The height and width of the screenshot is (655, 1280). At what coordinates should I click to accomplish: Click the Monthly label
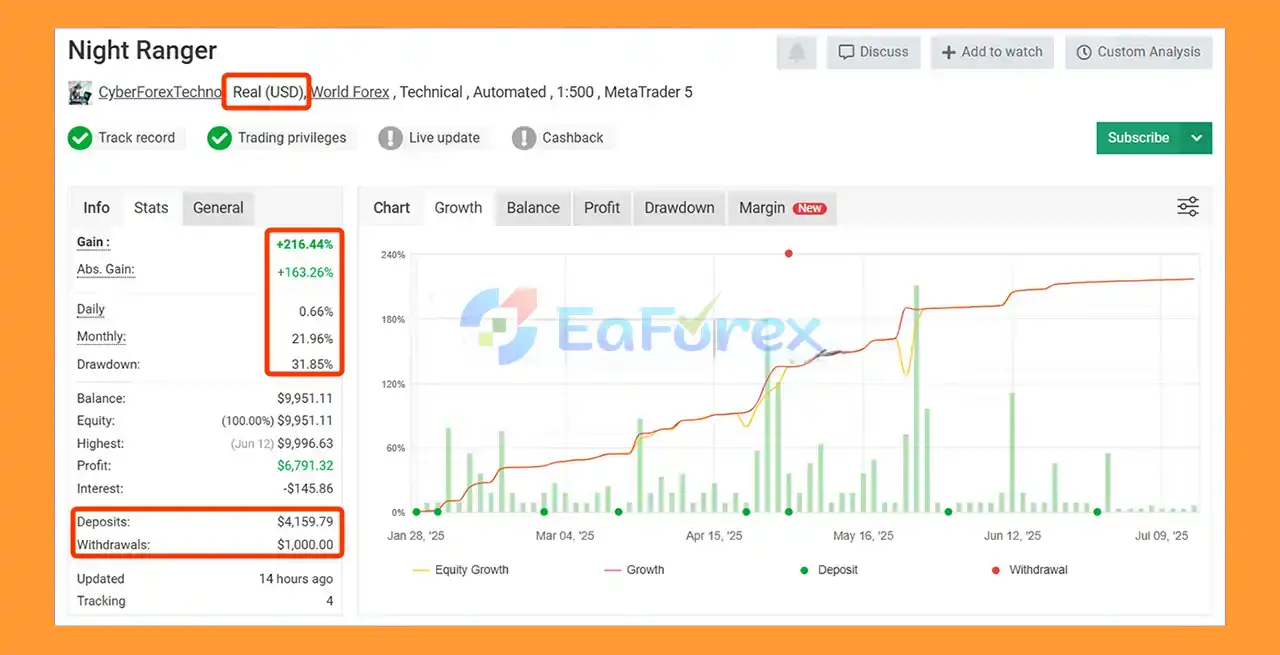101,337
